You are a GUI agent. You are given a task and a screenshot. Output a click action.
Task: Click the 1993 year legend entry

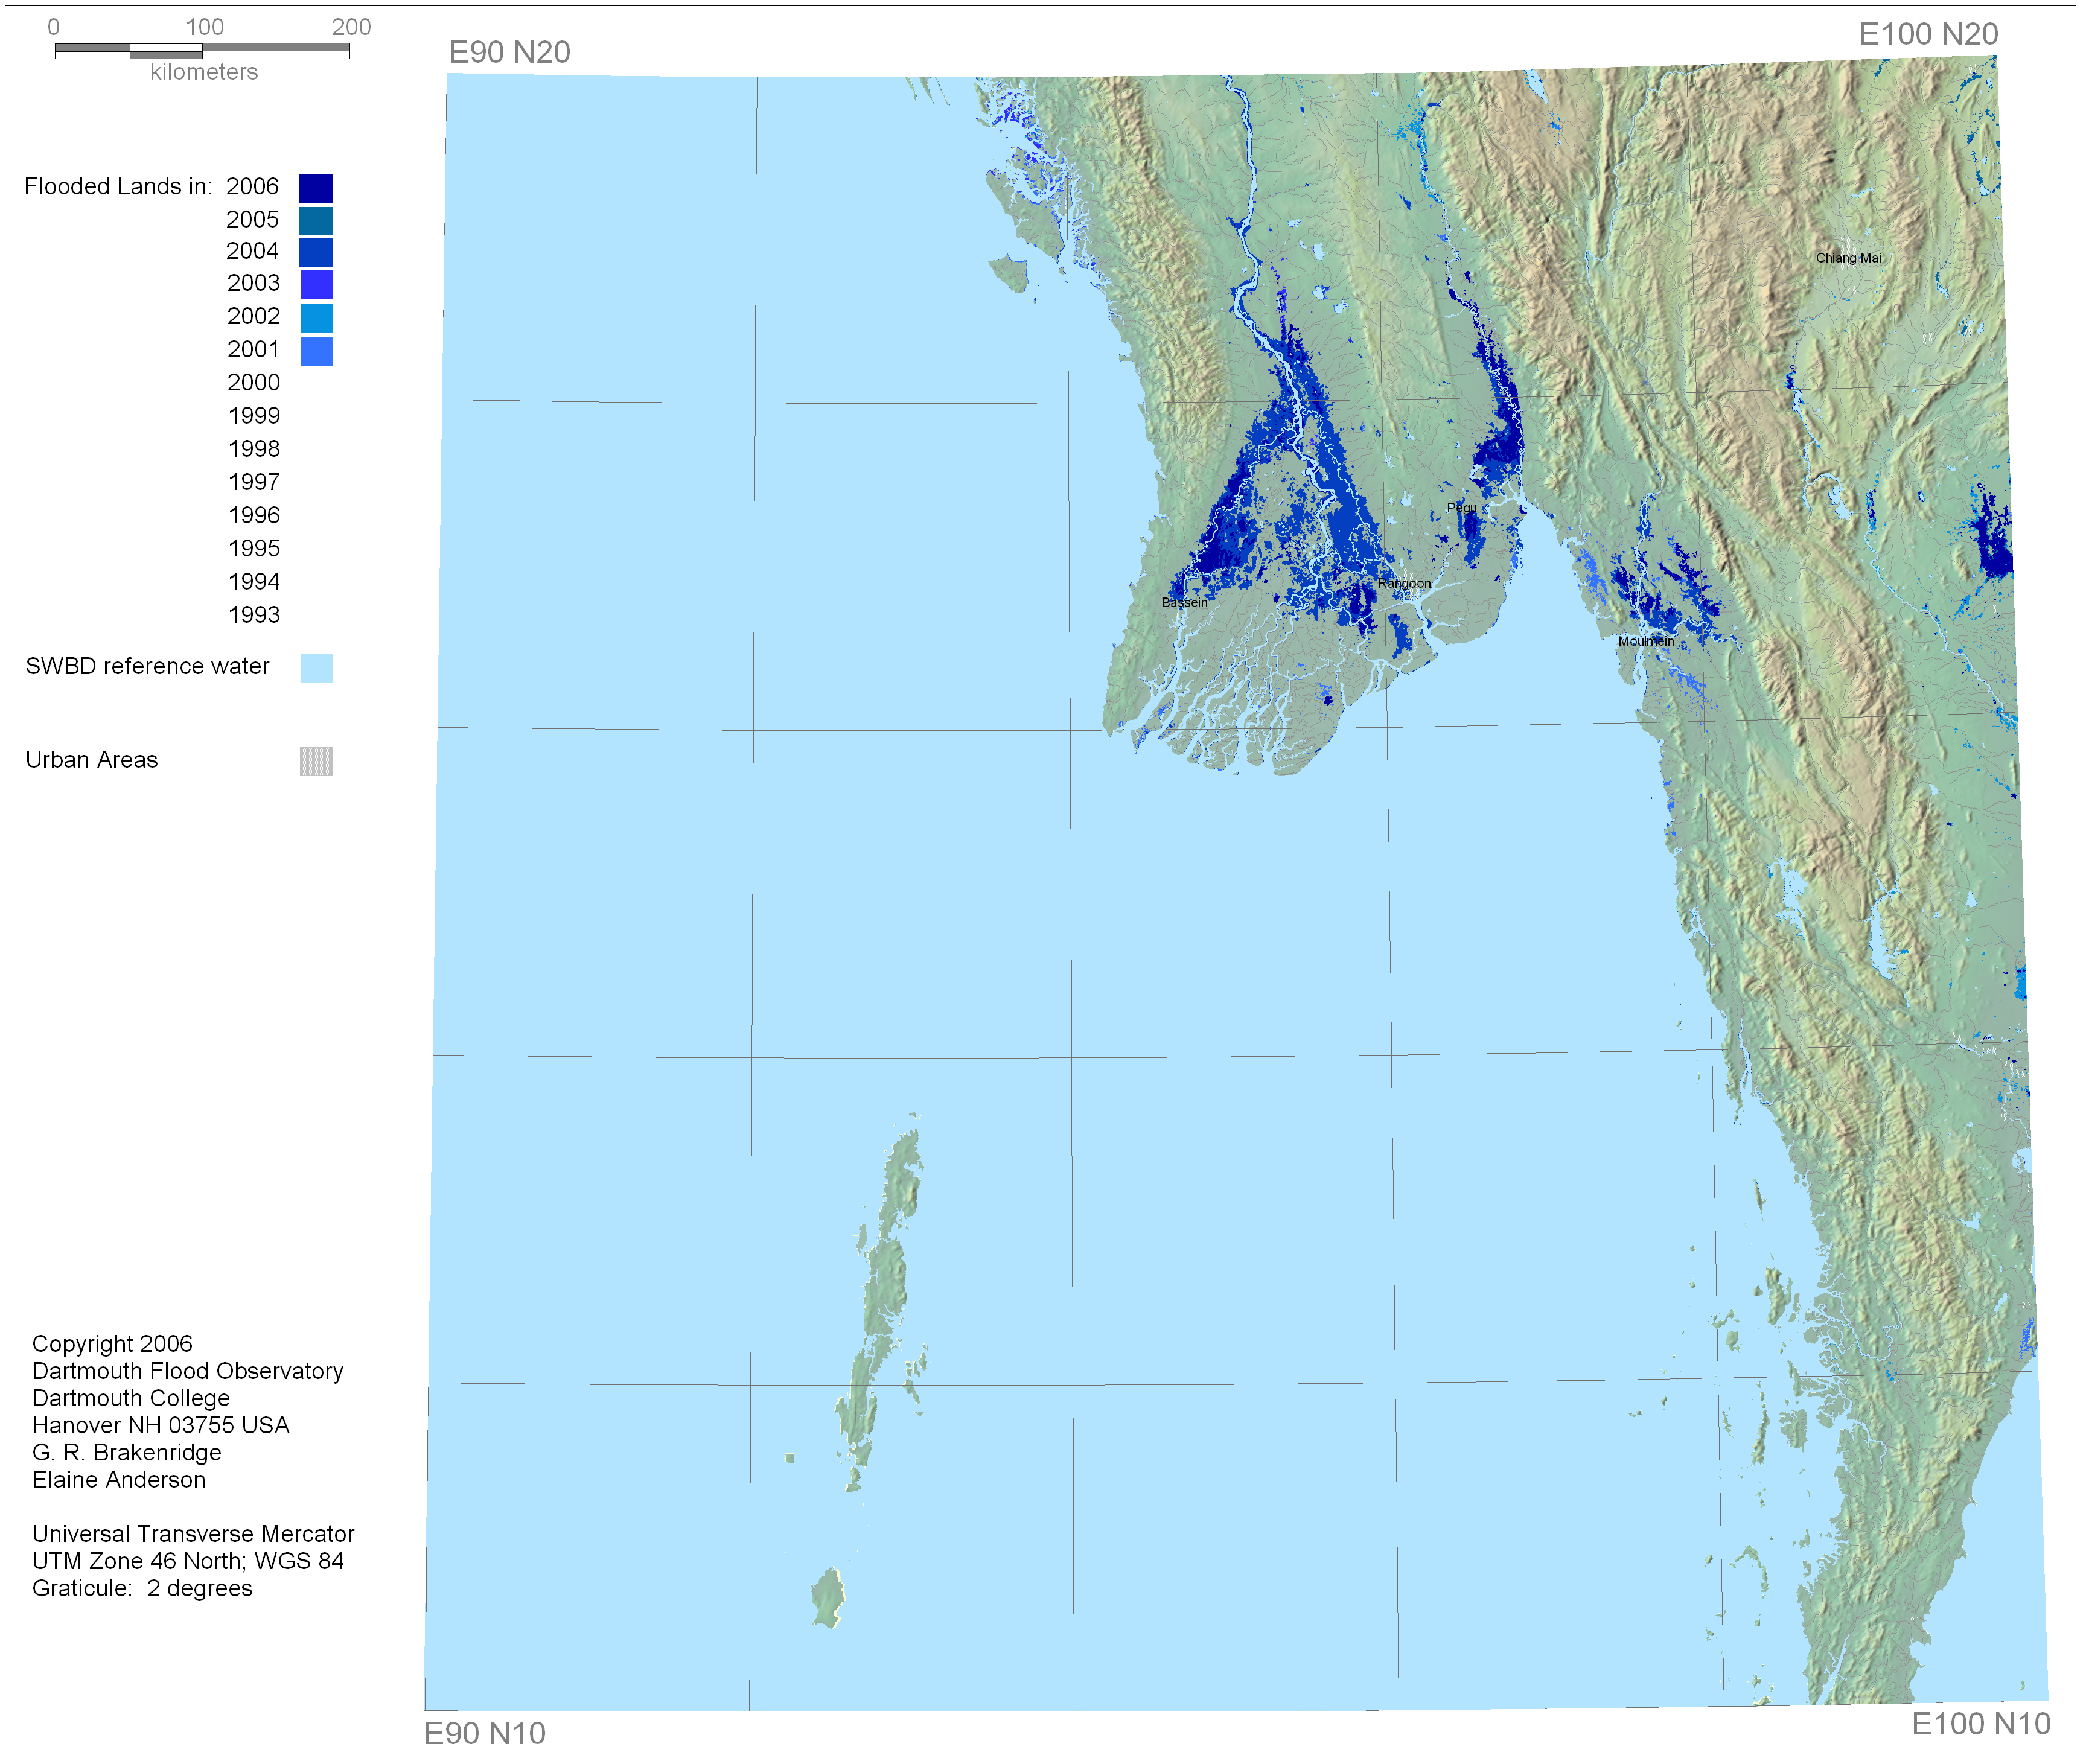click(254, 615)
